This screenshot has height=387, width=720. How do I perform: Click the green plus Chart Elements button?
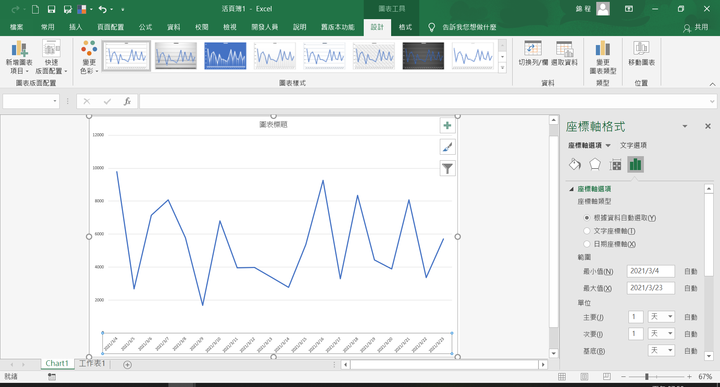pyautogui.click(x=447, y=126)
